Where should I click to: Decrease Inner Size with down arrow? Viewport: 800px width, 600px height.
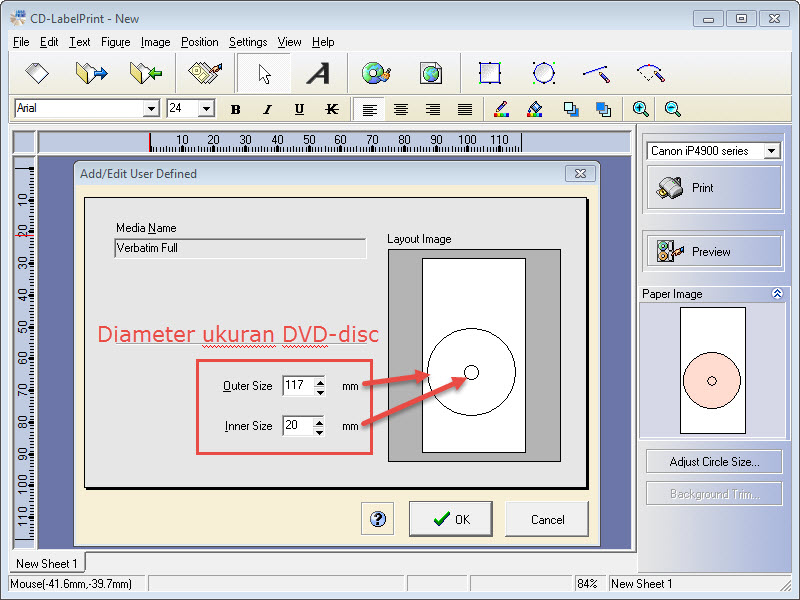tap(319, 432)
